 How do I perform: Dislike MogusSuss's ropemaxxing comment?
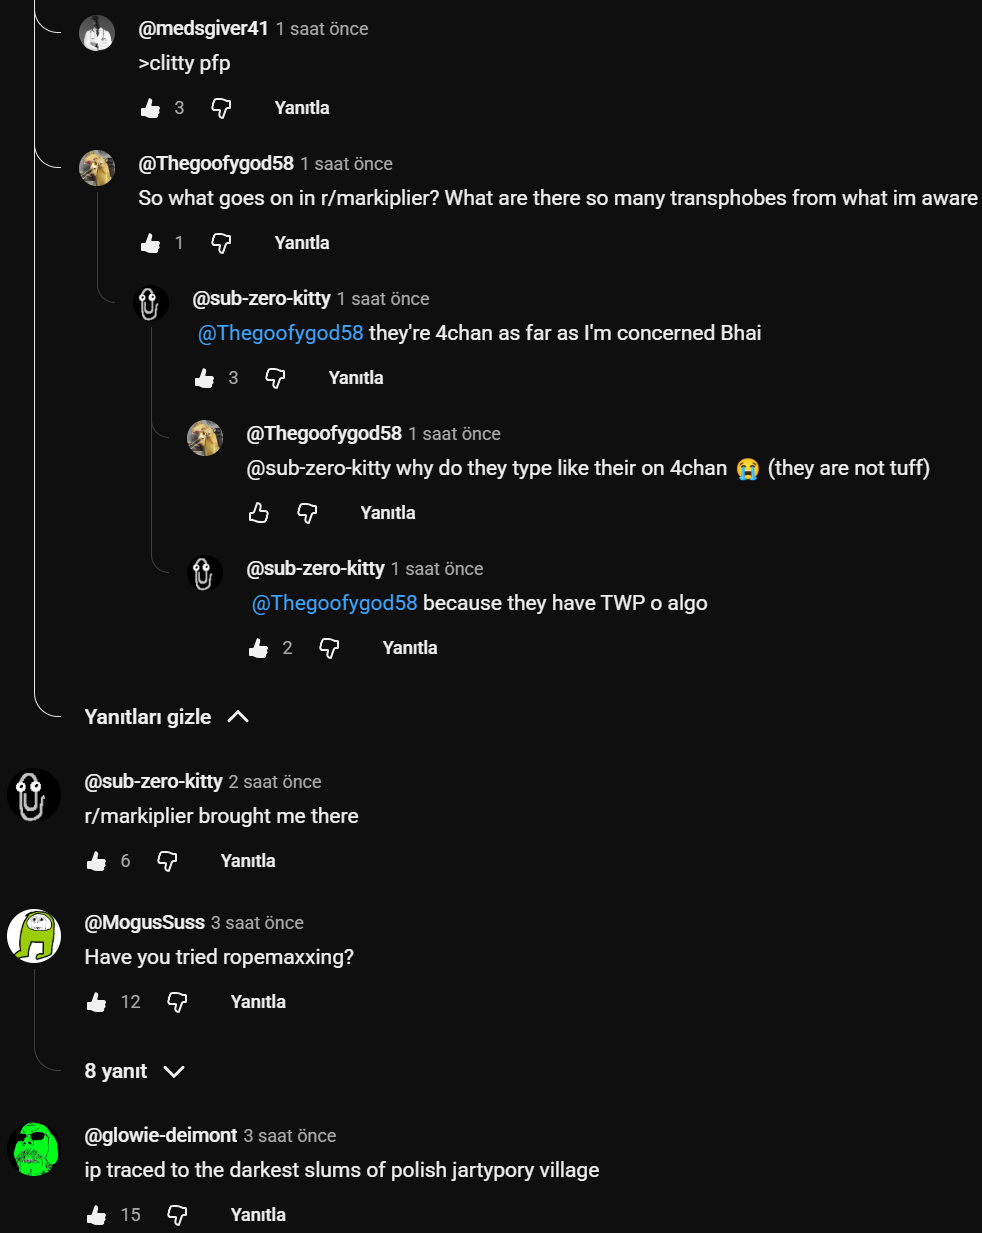[177, 1002]
